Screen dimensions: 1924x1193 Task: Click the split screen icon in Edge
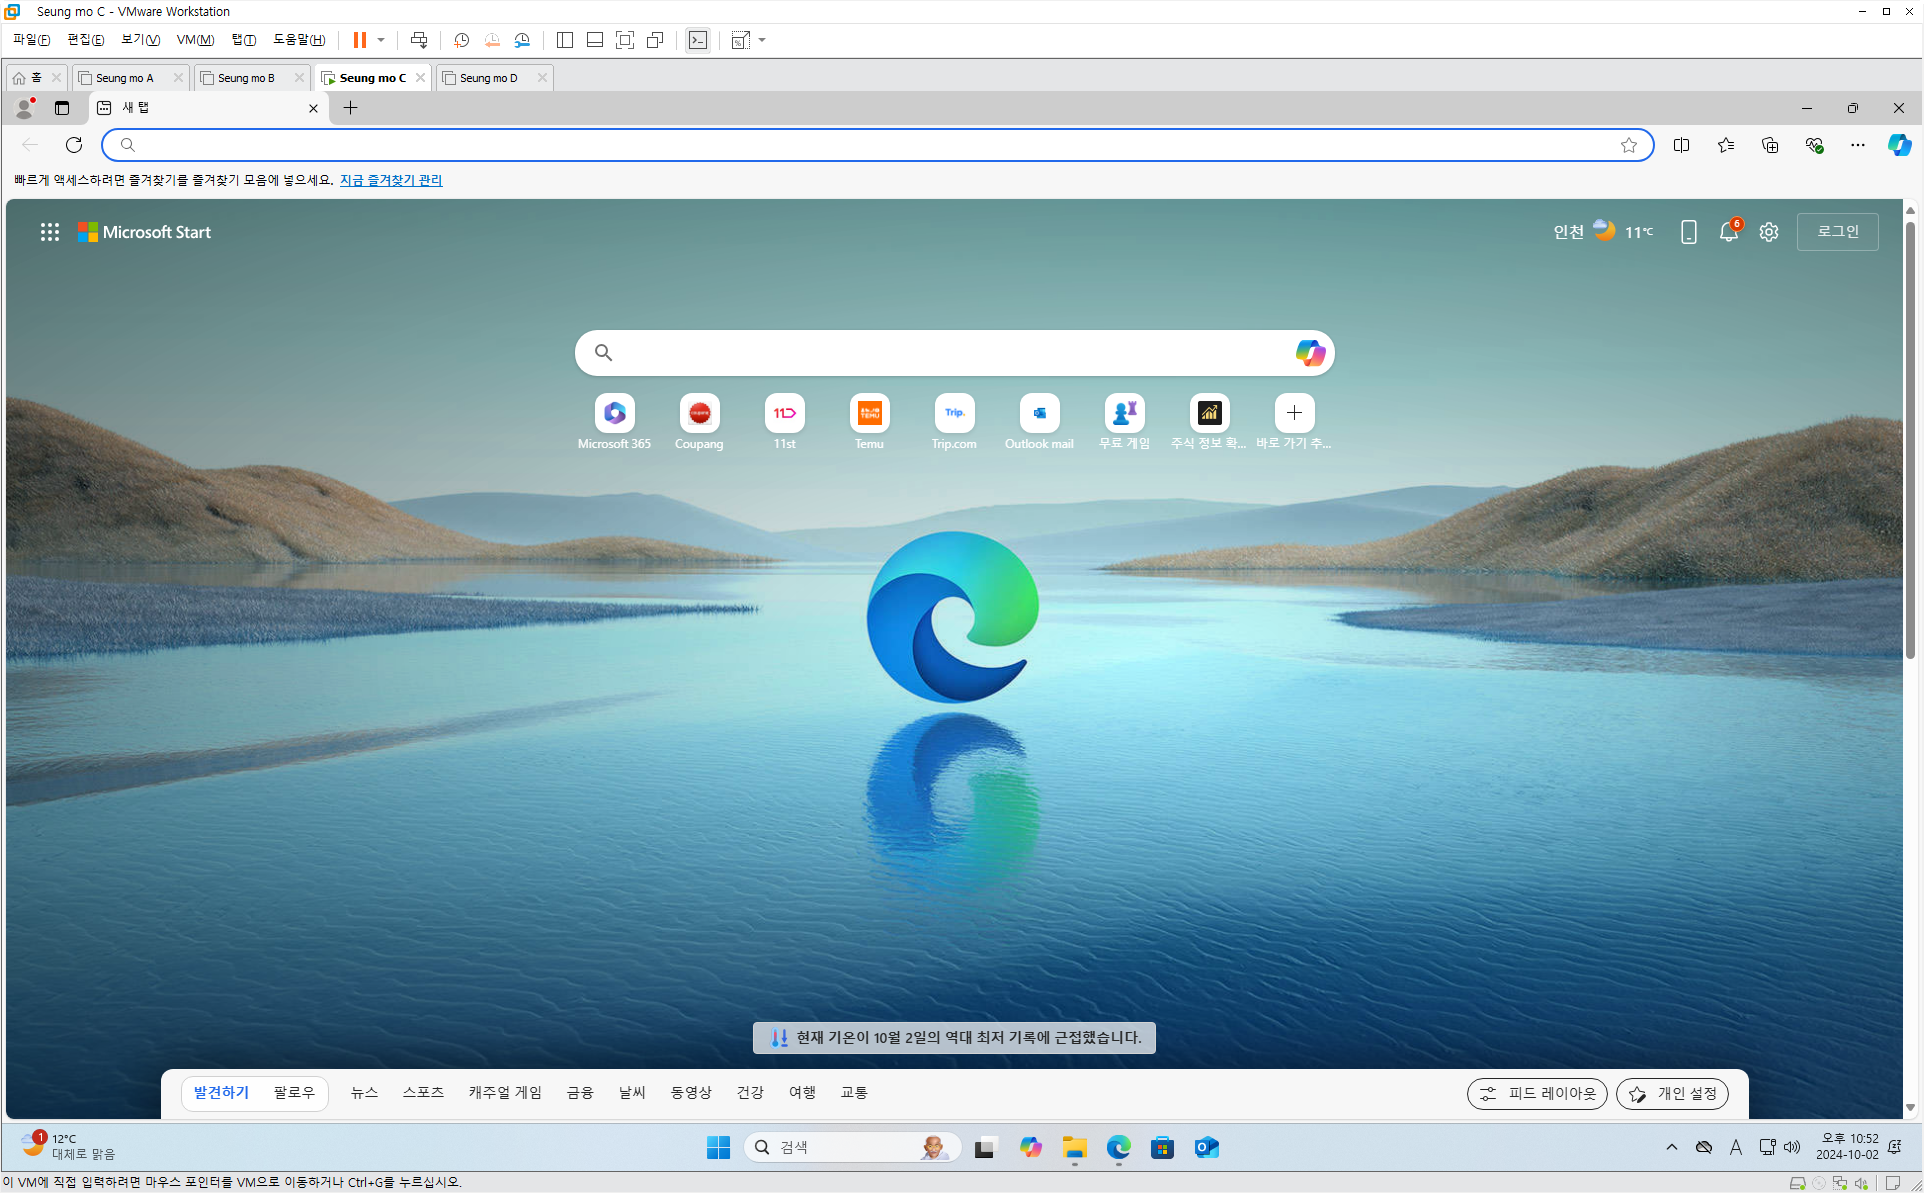(x=1681, y=145)
